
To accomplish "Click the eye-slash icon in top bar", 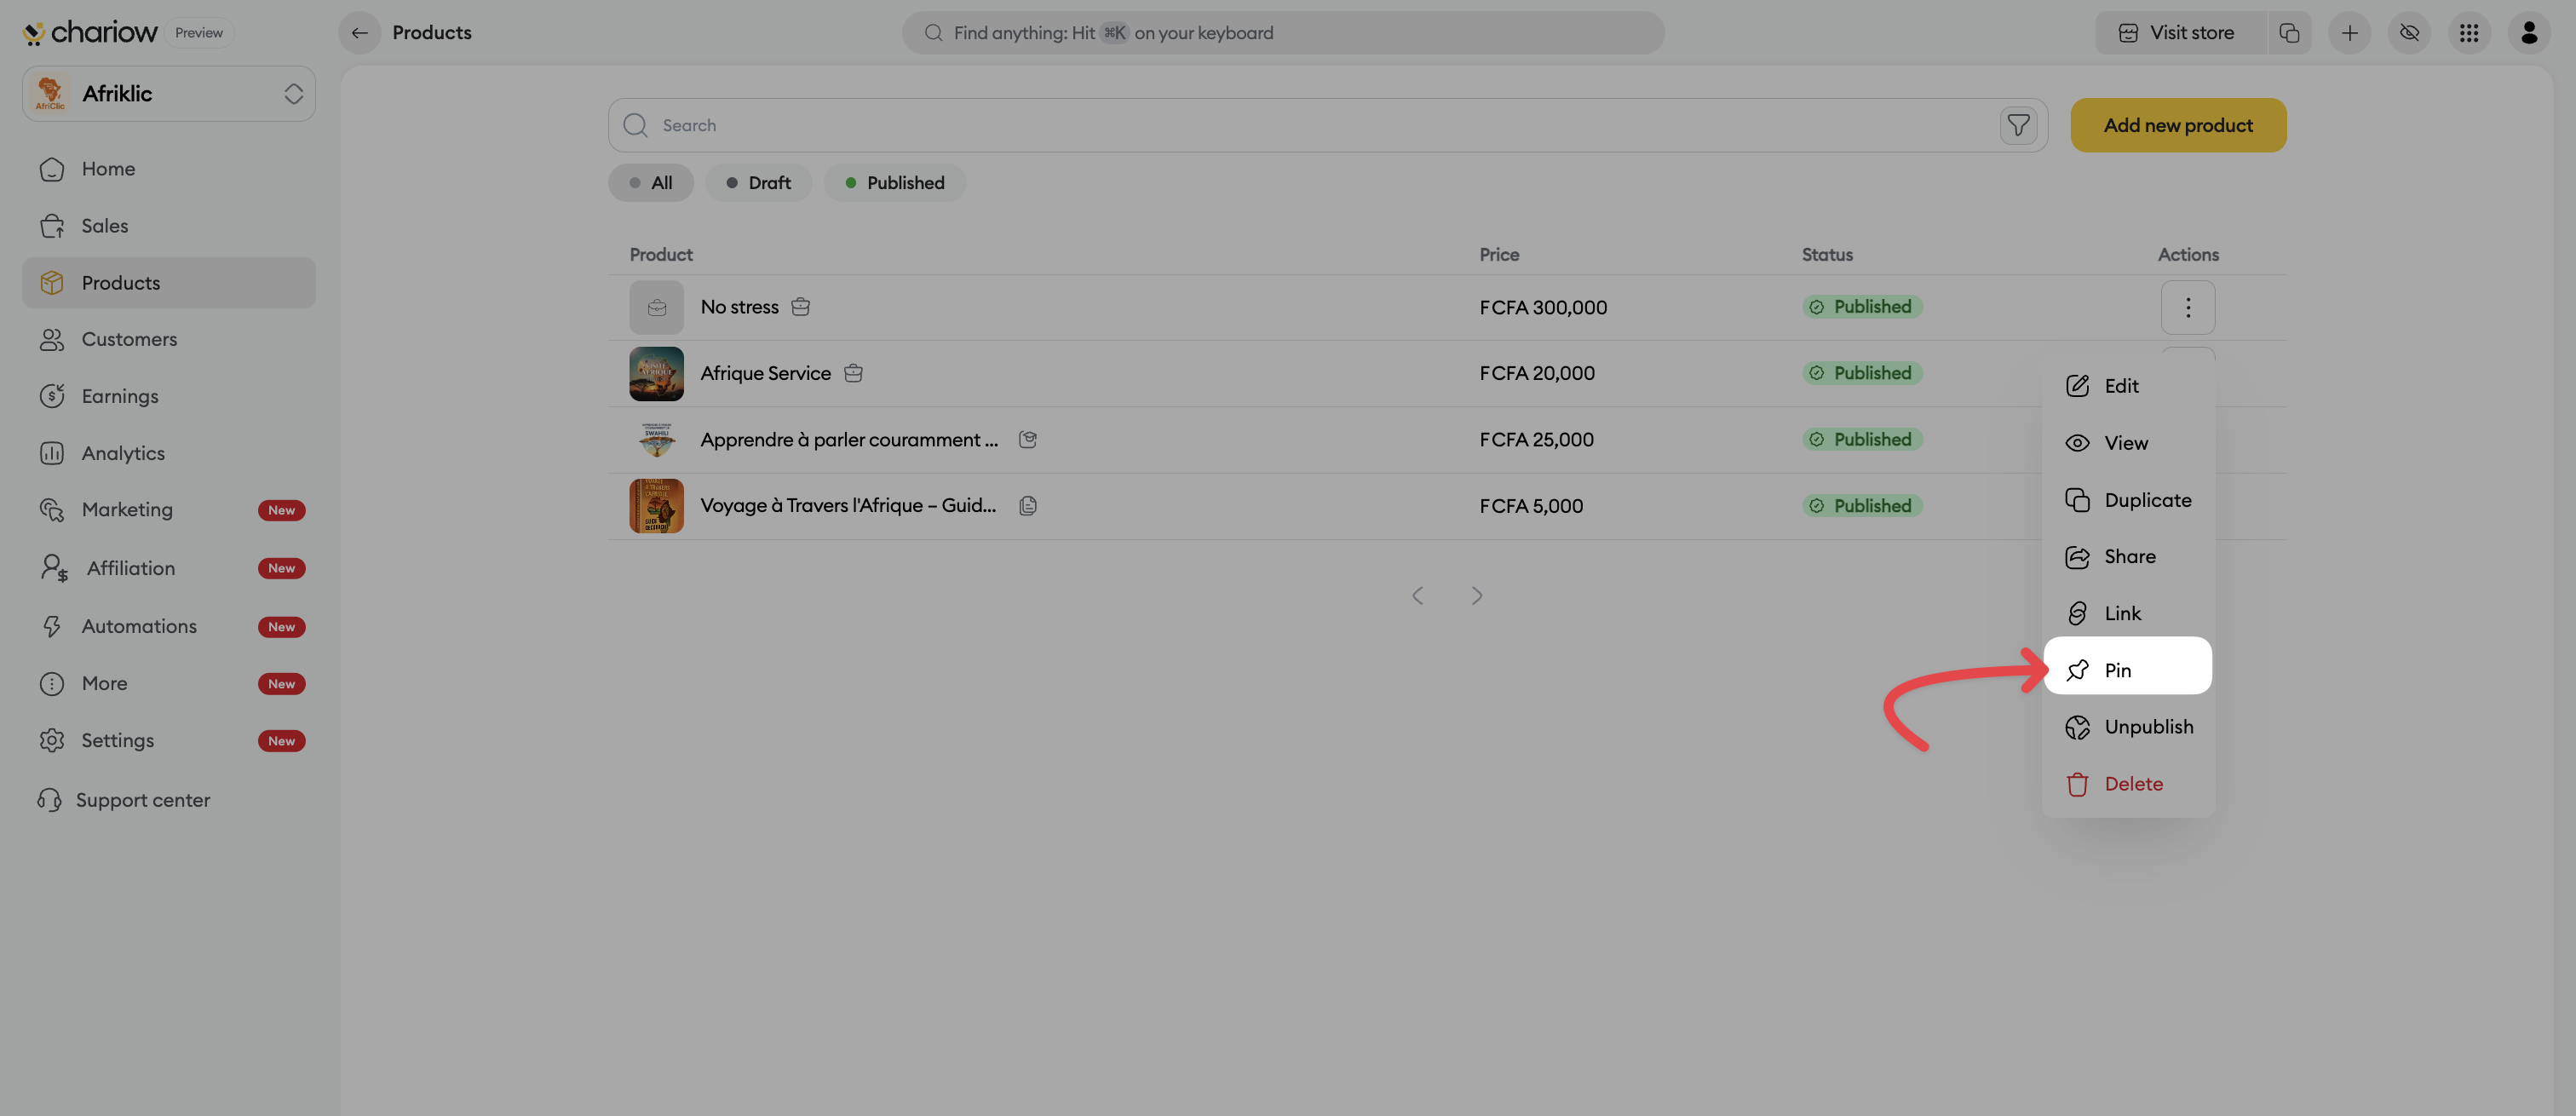I will pyautogui.click(x=2409, y=33).
